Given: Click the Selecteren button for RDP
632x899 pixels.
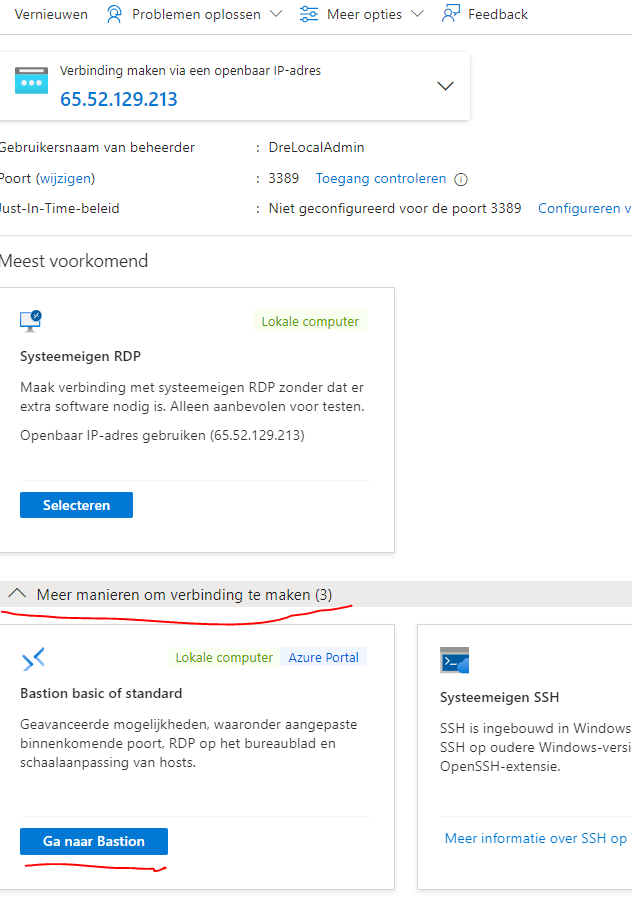Looking at the screenshot, I should (76, 505).
